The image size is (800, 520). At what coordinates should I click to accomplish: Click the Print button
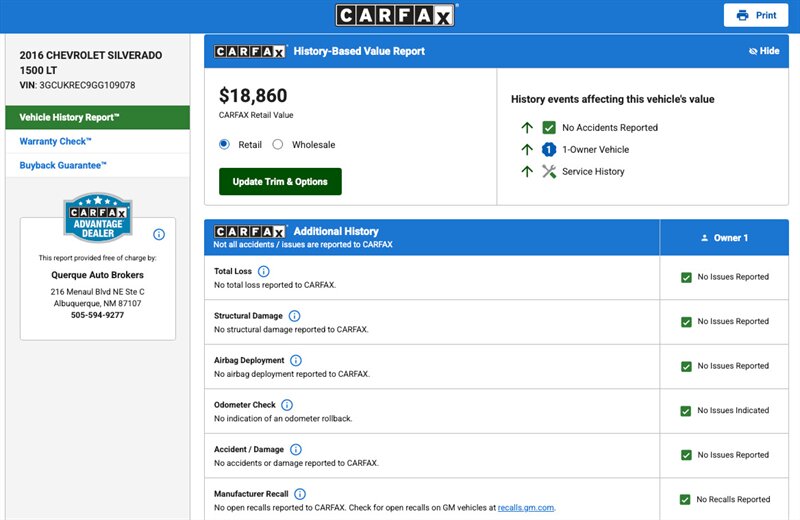tap(756, 15)
